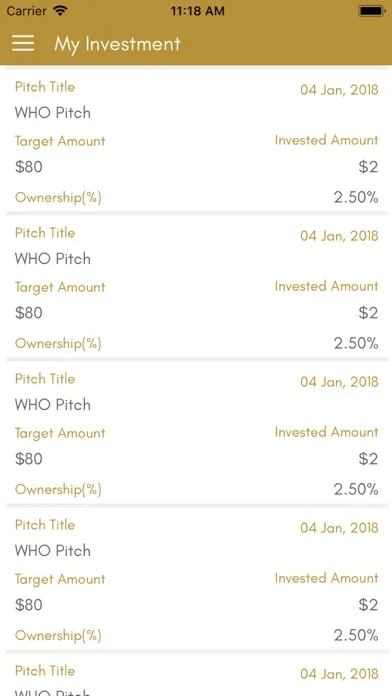The width and height of the screenshot is (392, 696).
Task: Tap the Target Amount label in fourth card
Action: tap(60, 579)
